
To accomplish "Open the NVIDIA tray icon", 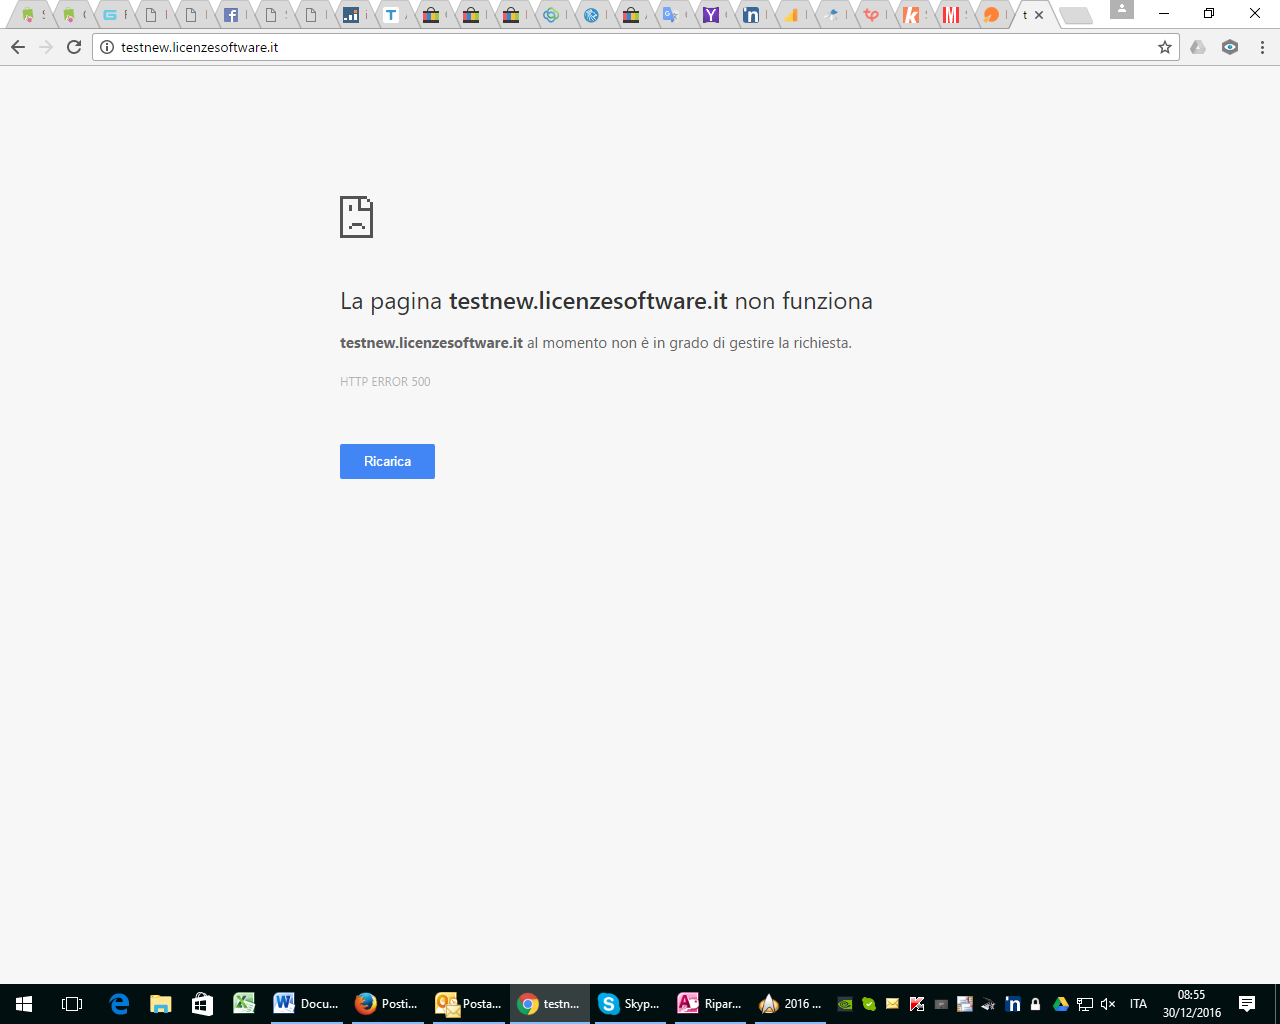I will pos(845,1004).
